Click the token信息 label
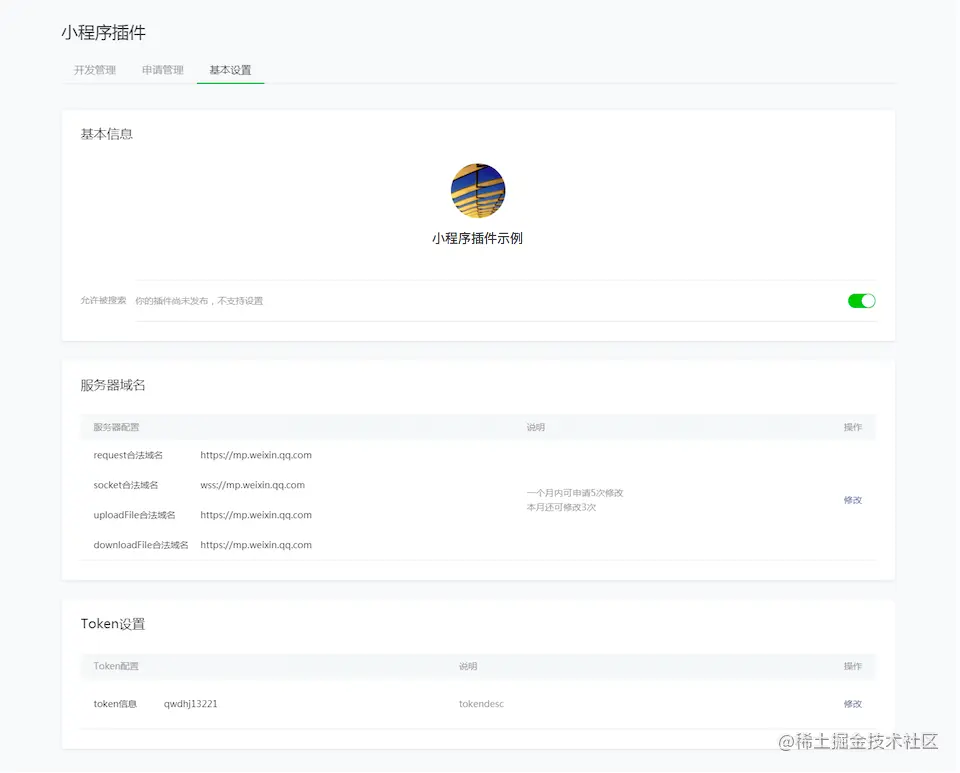 click(115, 704)
